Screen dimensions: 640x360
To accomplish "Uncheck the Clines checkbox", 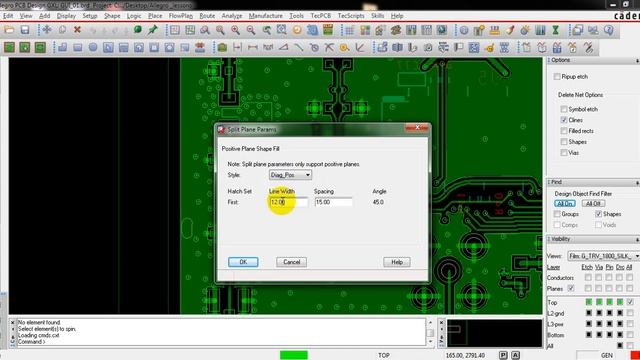I will (564, 120).
